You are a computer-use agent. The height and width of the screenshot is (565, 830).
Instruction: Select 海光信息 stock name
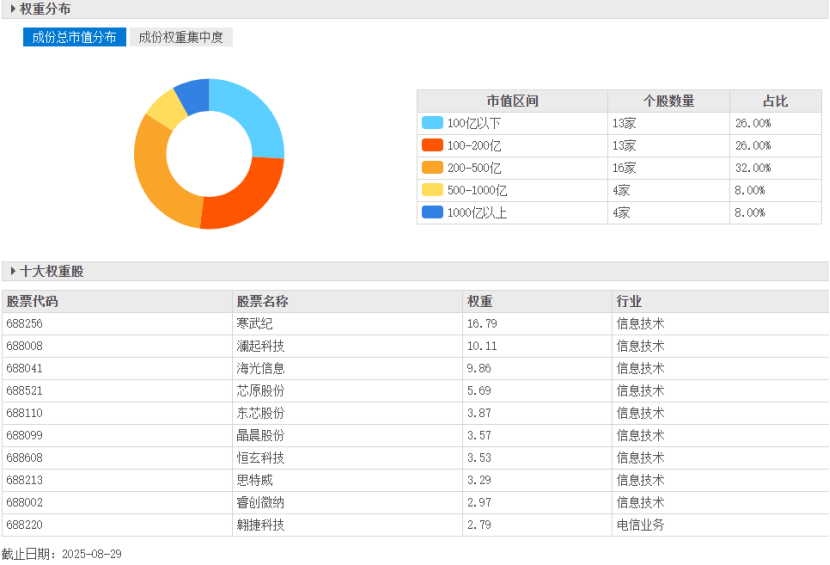click(260, 368)
